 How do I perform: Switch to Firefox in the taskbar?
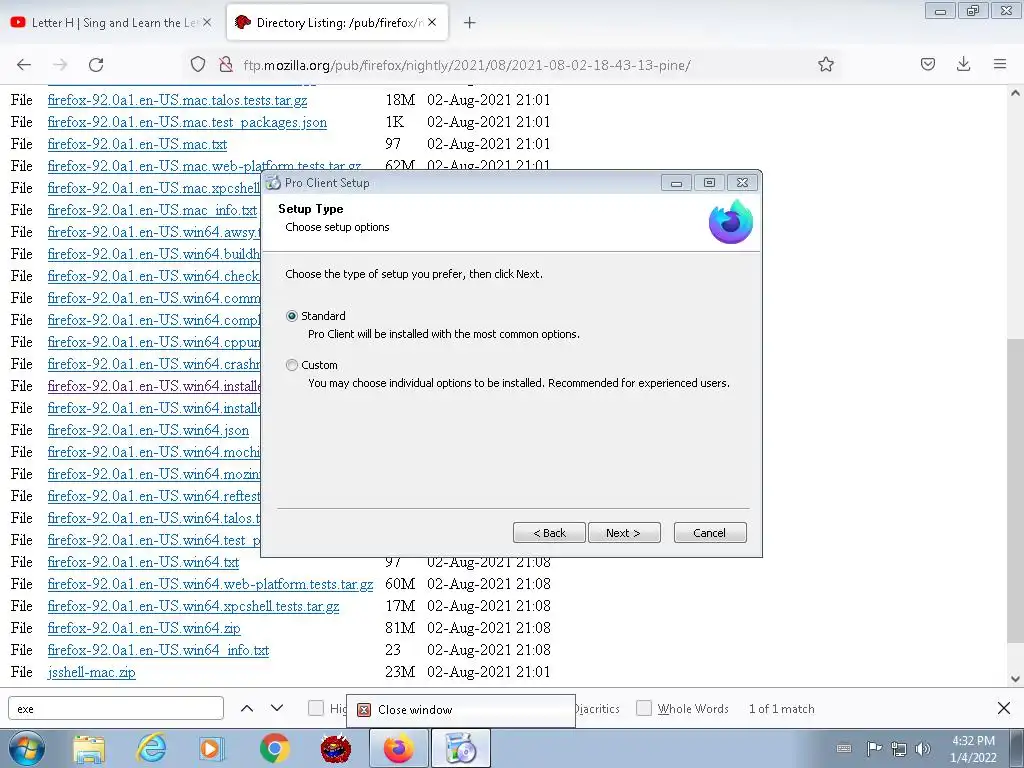pyautogui.click(x=399, y=748)
